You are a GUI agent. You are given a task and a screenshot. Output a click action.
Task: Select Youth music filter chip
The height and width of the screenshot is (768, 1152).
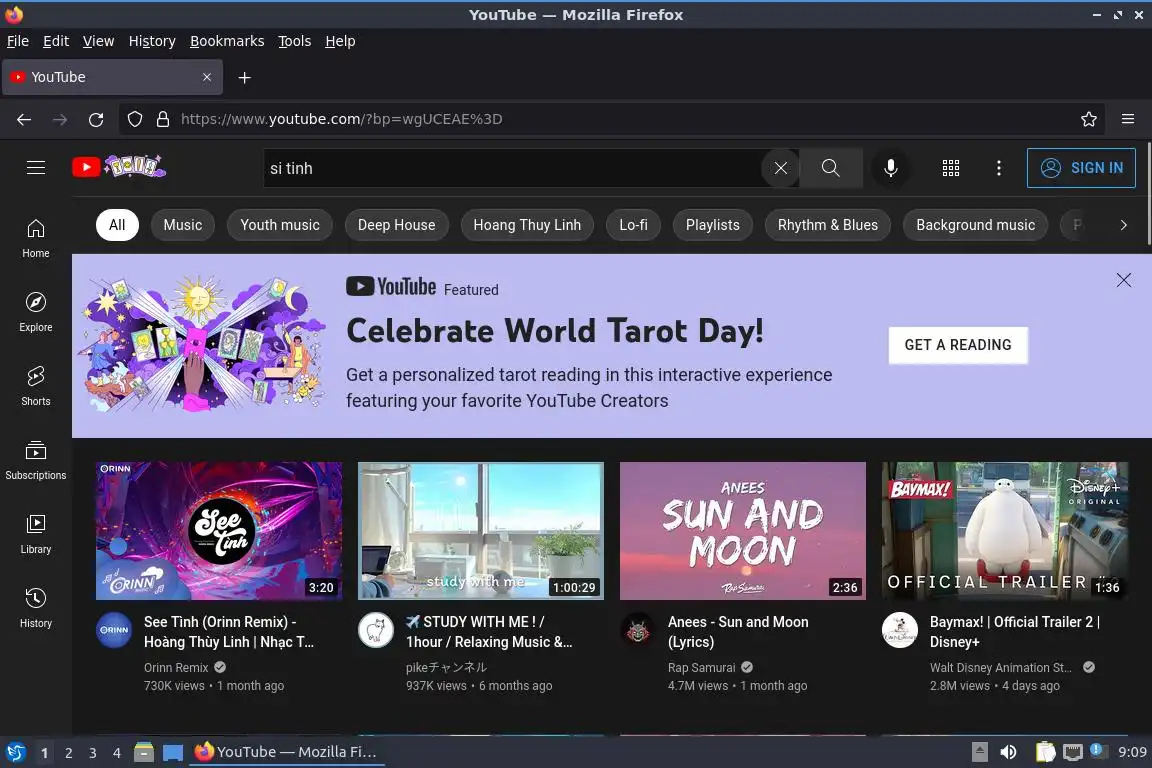coord(280,225)
